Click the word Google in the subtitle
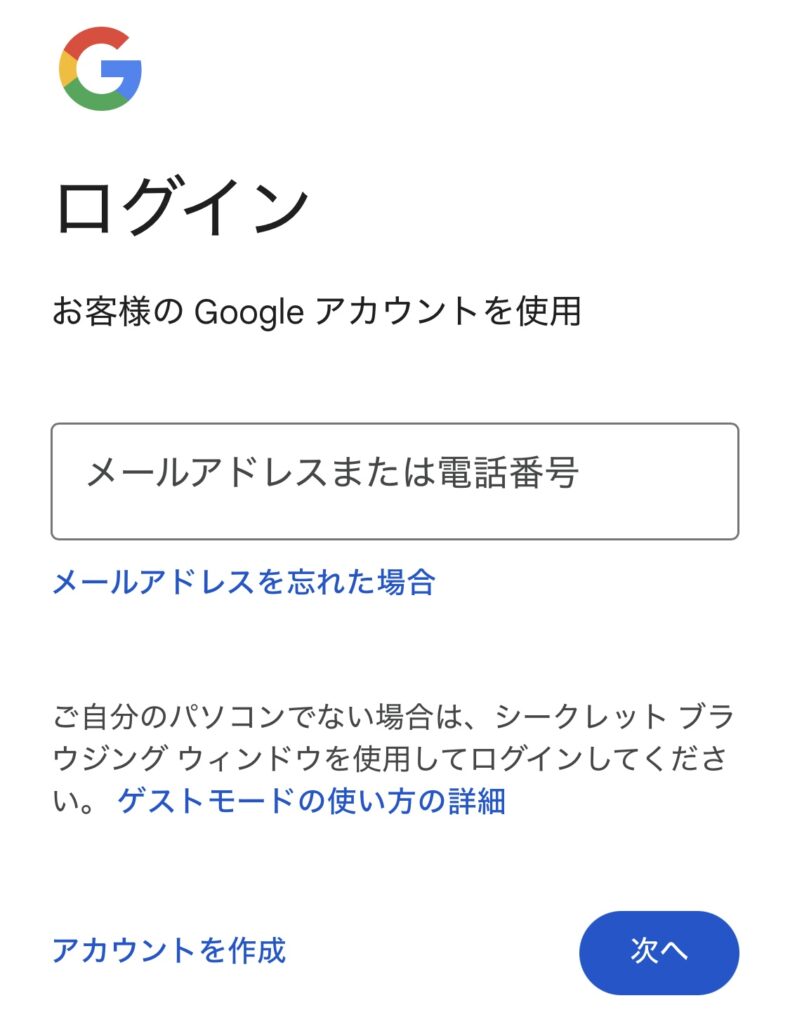 click(x=248, y=312)
